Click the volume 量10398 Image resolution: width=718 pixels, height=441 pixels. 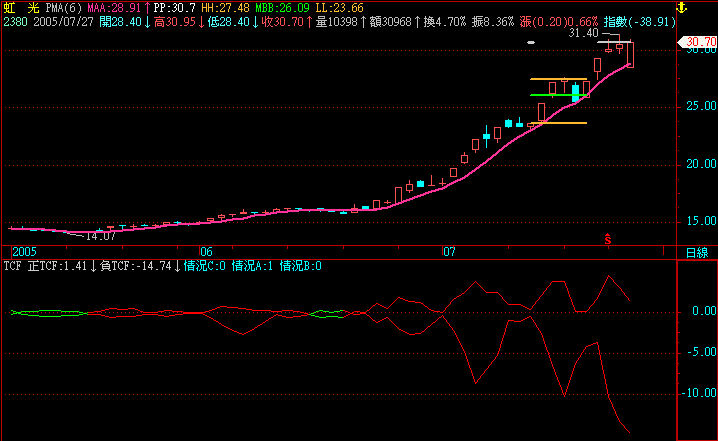tap(337, 22)
